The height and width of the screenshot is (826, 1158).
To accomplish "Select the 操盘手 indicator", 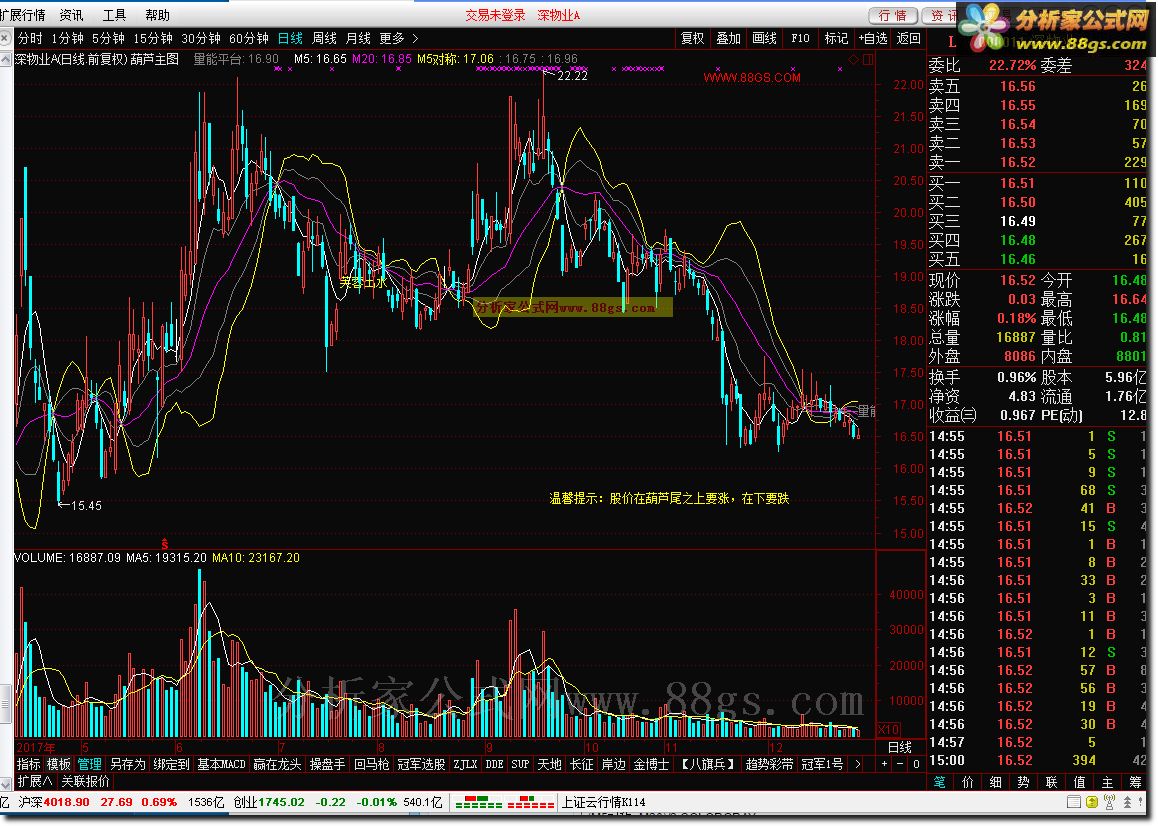I will point(327,764).
